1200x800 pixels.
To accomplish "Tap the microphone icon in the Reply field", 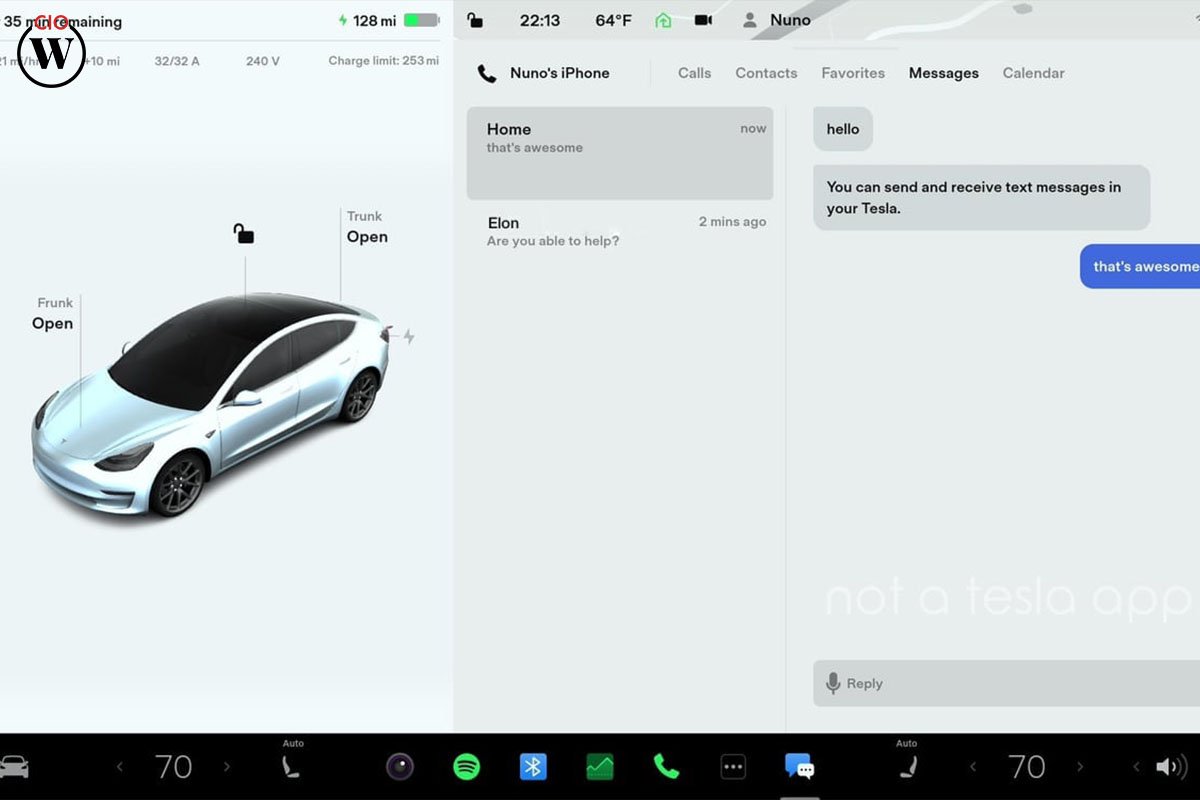I will [x=833, y=683].
